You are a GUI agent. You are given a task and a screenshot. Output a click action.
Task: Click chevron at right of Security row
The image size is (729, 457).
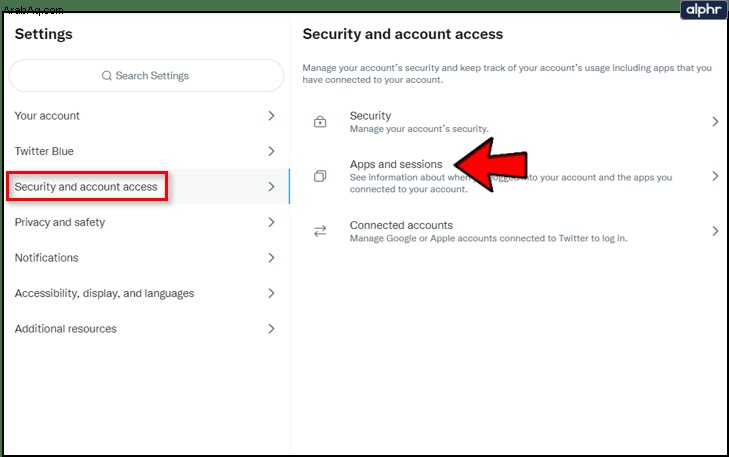tap(715, 122)
